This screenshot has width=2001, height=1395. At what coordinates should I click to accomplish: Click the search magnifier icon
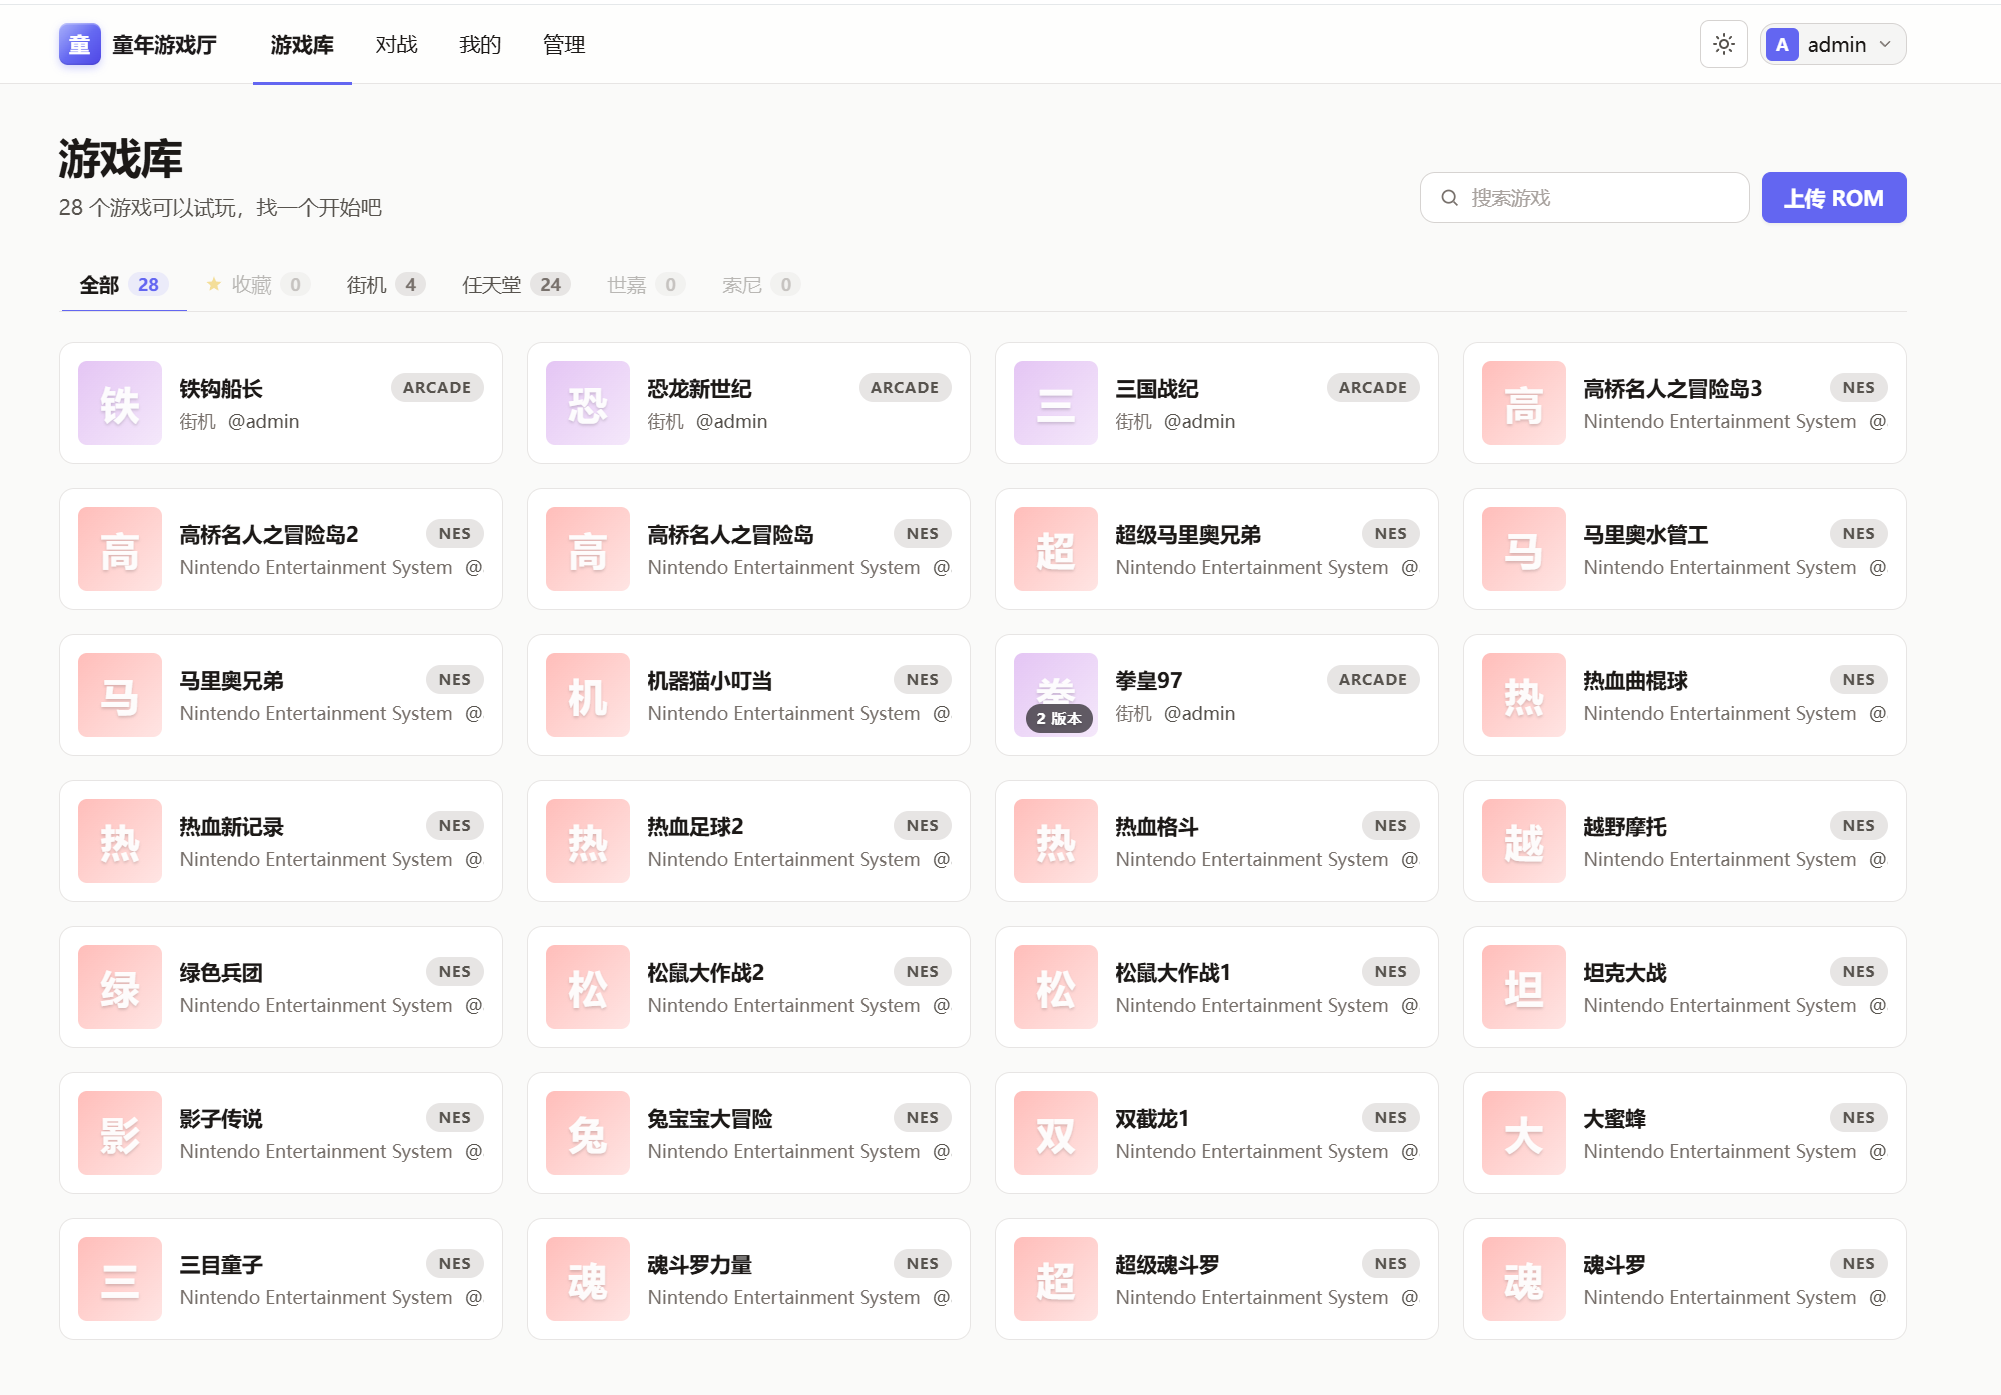[x=1449, y=197]
